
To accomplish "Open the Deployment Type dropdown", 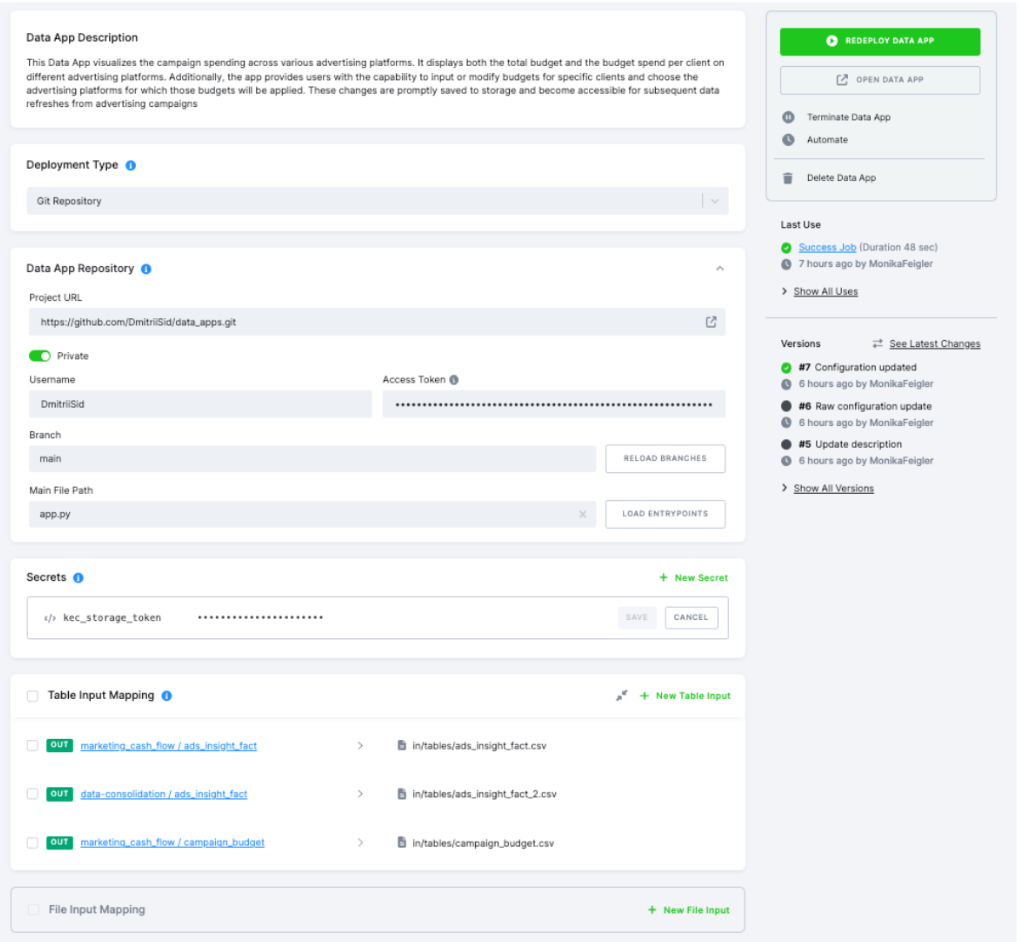I will 714,200.
